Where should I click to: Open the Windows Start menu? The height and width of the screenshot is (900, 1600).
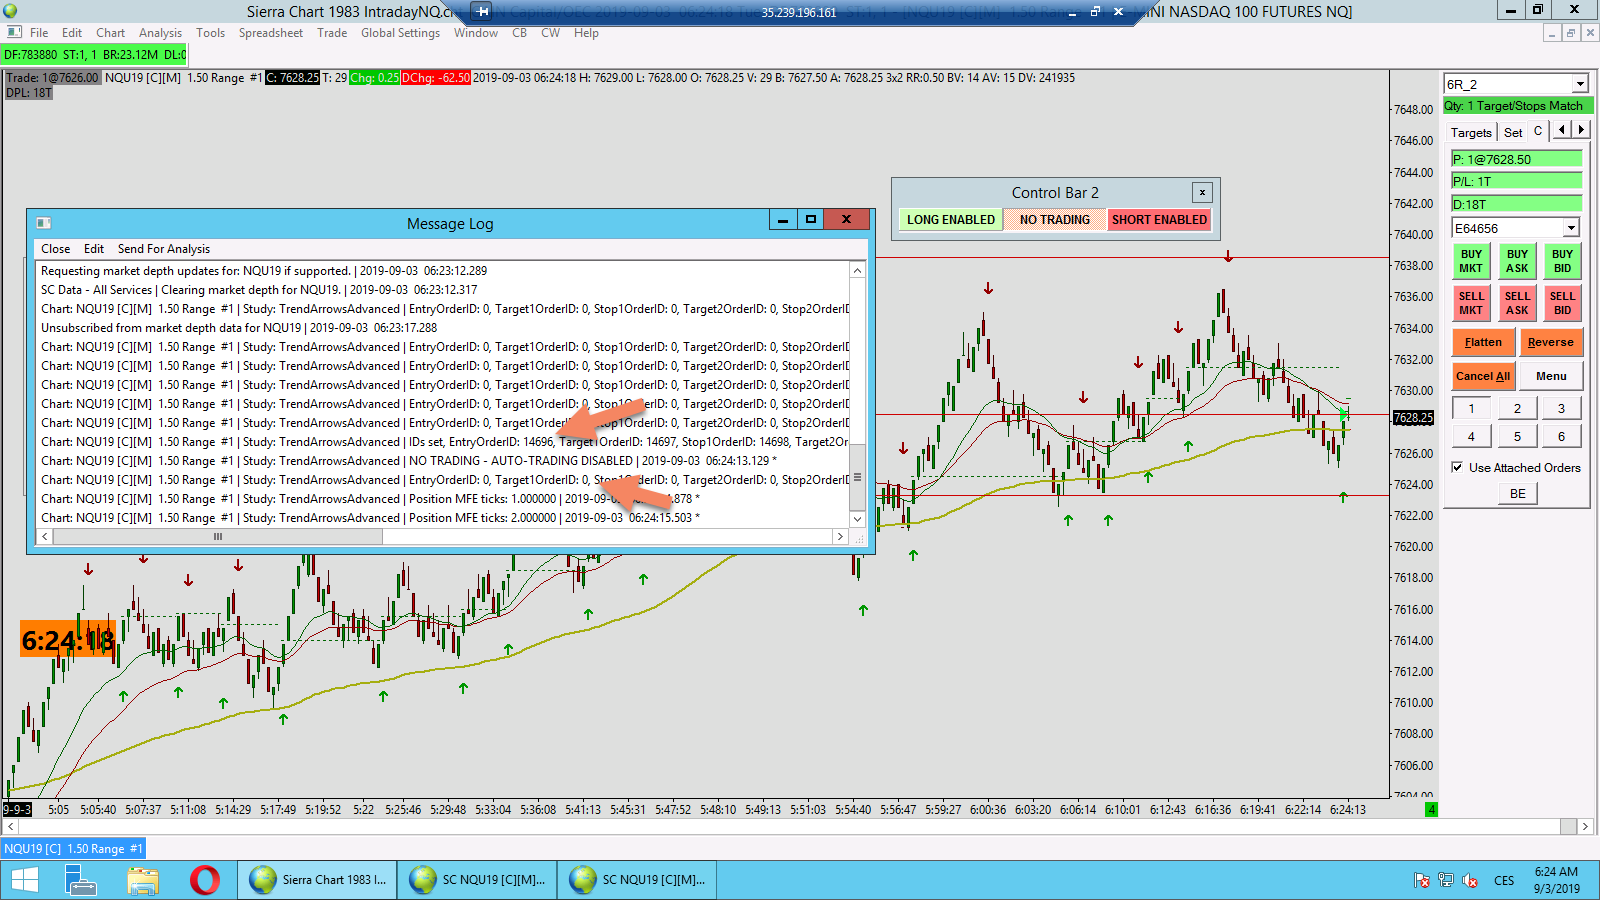tap(25, 880)
